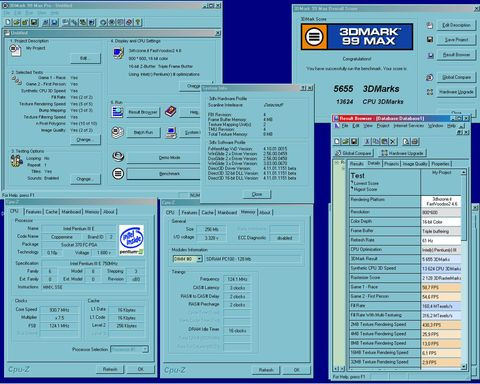480x384 pixels.
Task: Click Refresh button in CPU-Z processor window
Action: pos(110,369)
